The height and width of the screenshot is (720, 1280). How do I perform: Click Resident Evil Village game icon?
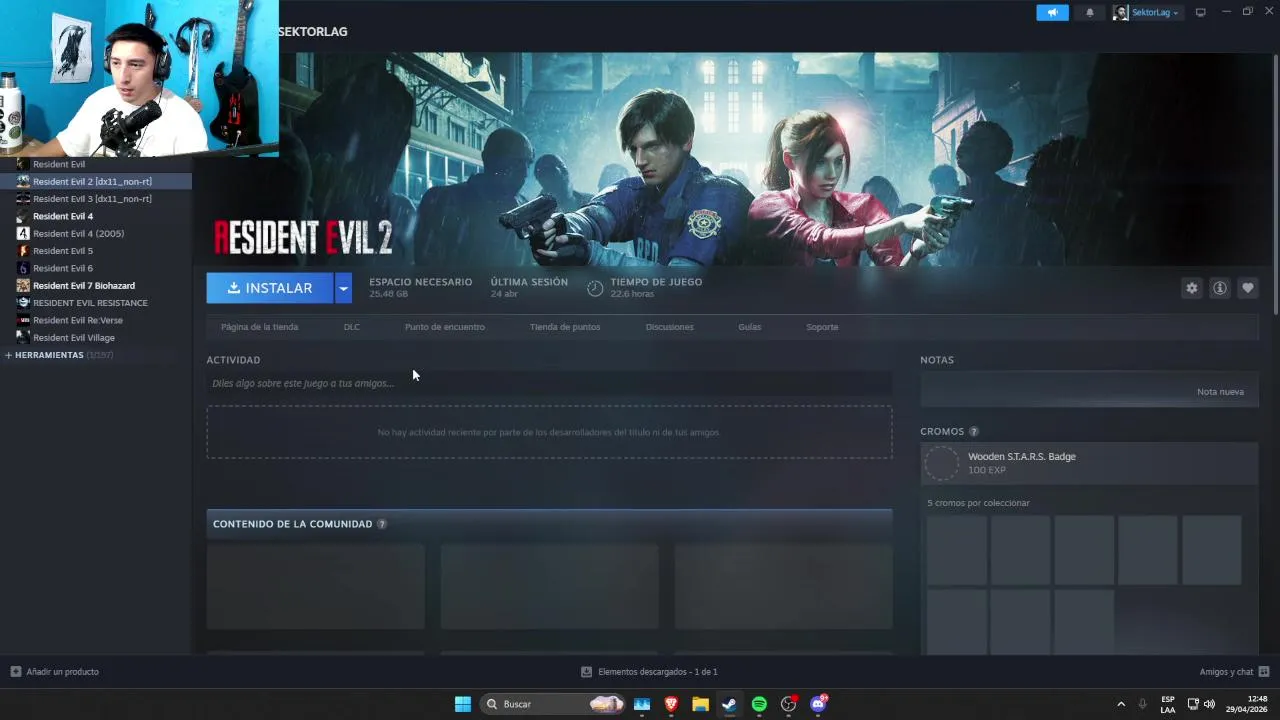click(x=23, y=338)
